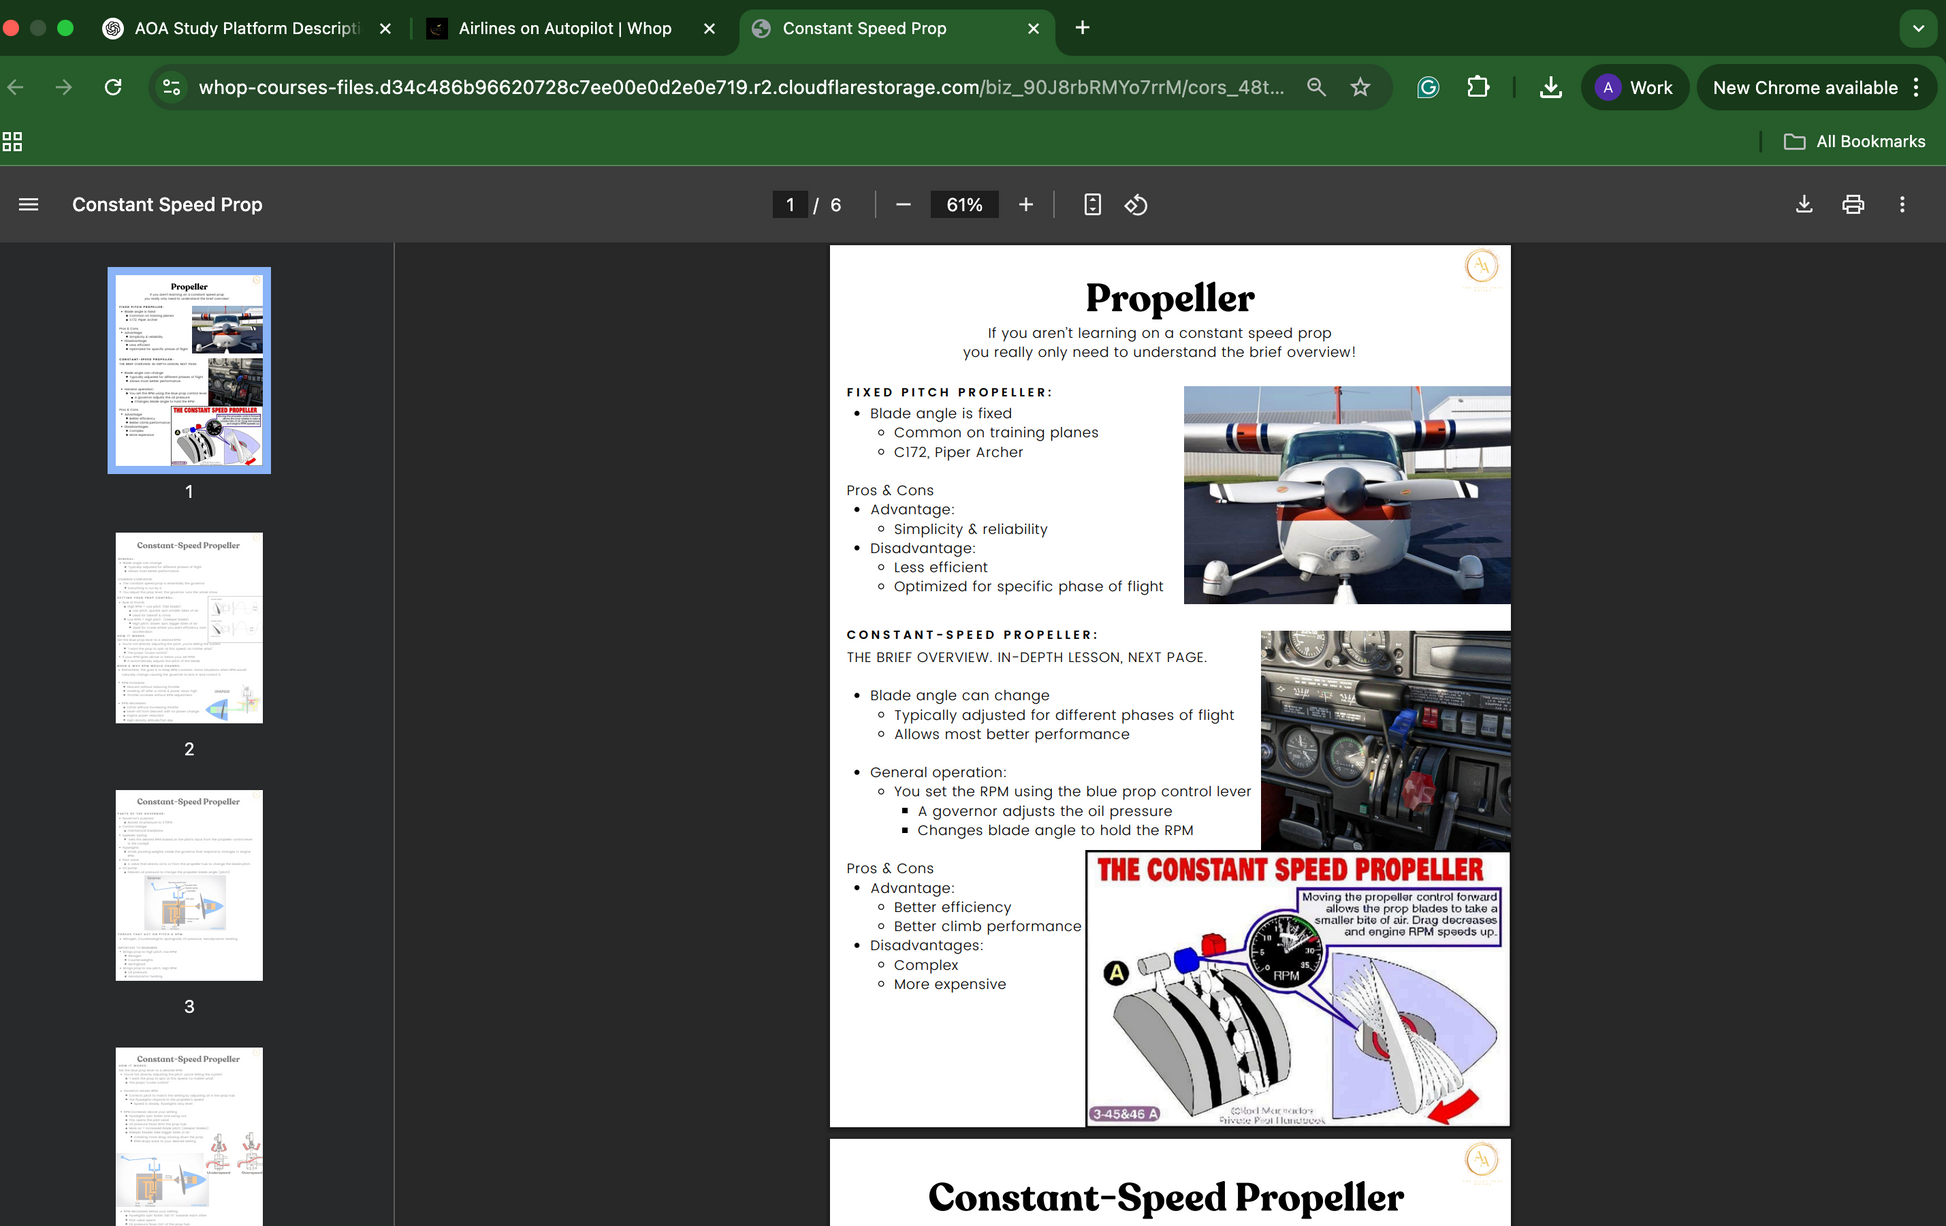1946x1226 pixels.
Task: View site information icon in address bar
Action: pos(172,87)
